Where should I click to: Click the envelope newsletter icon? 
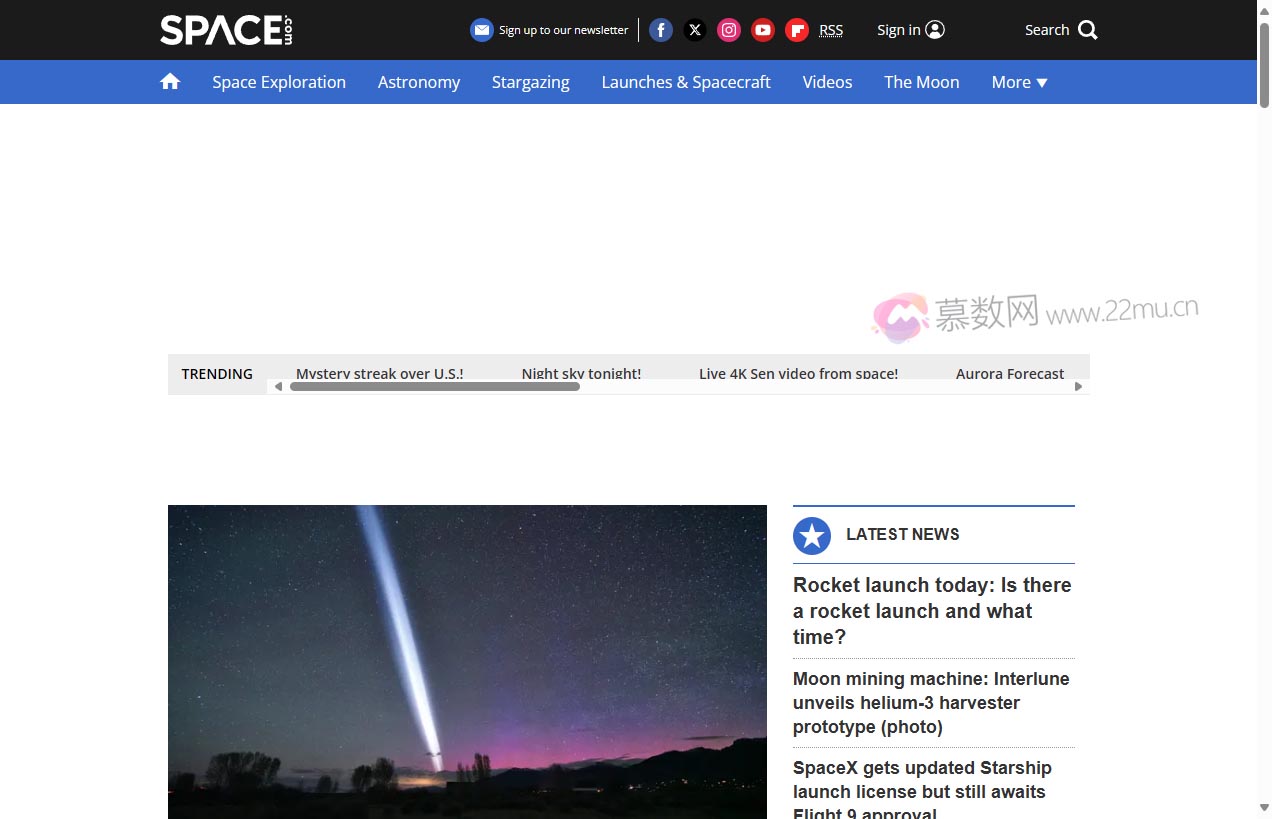click(x=481, y=29)
